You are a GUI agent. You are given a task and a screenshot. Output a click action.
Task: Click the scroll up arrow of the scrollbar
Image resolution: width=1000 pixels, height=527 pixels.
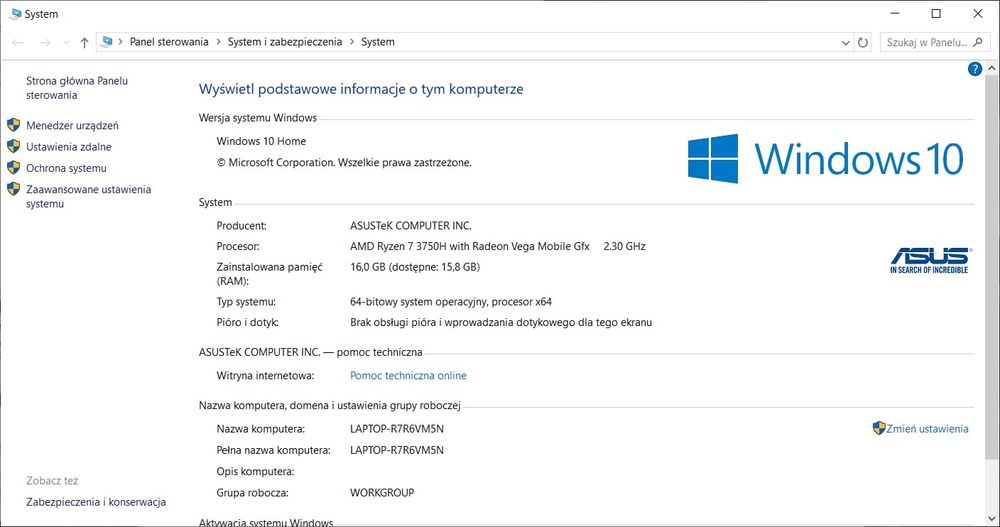(x=991, y=68)
